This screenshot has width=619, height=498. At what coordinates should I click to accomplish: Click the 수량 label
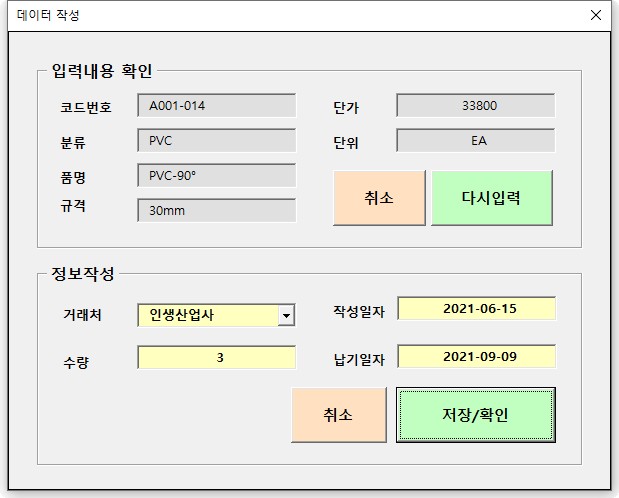tap(76, 362)
